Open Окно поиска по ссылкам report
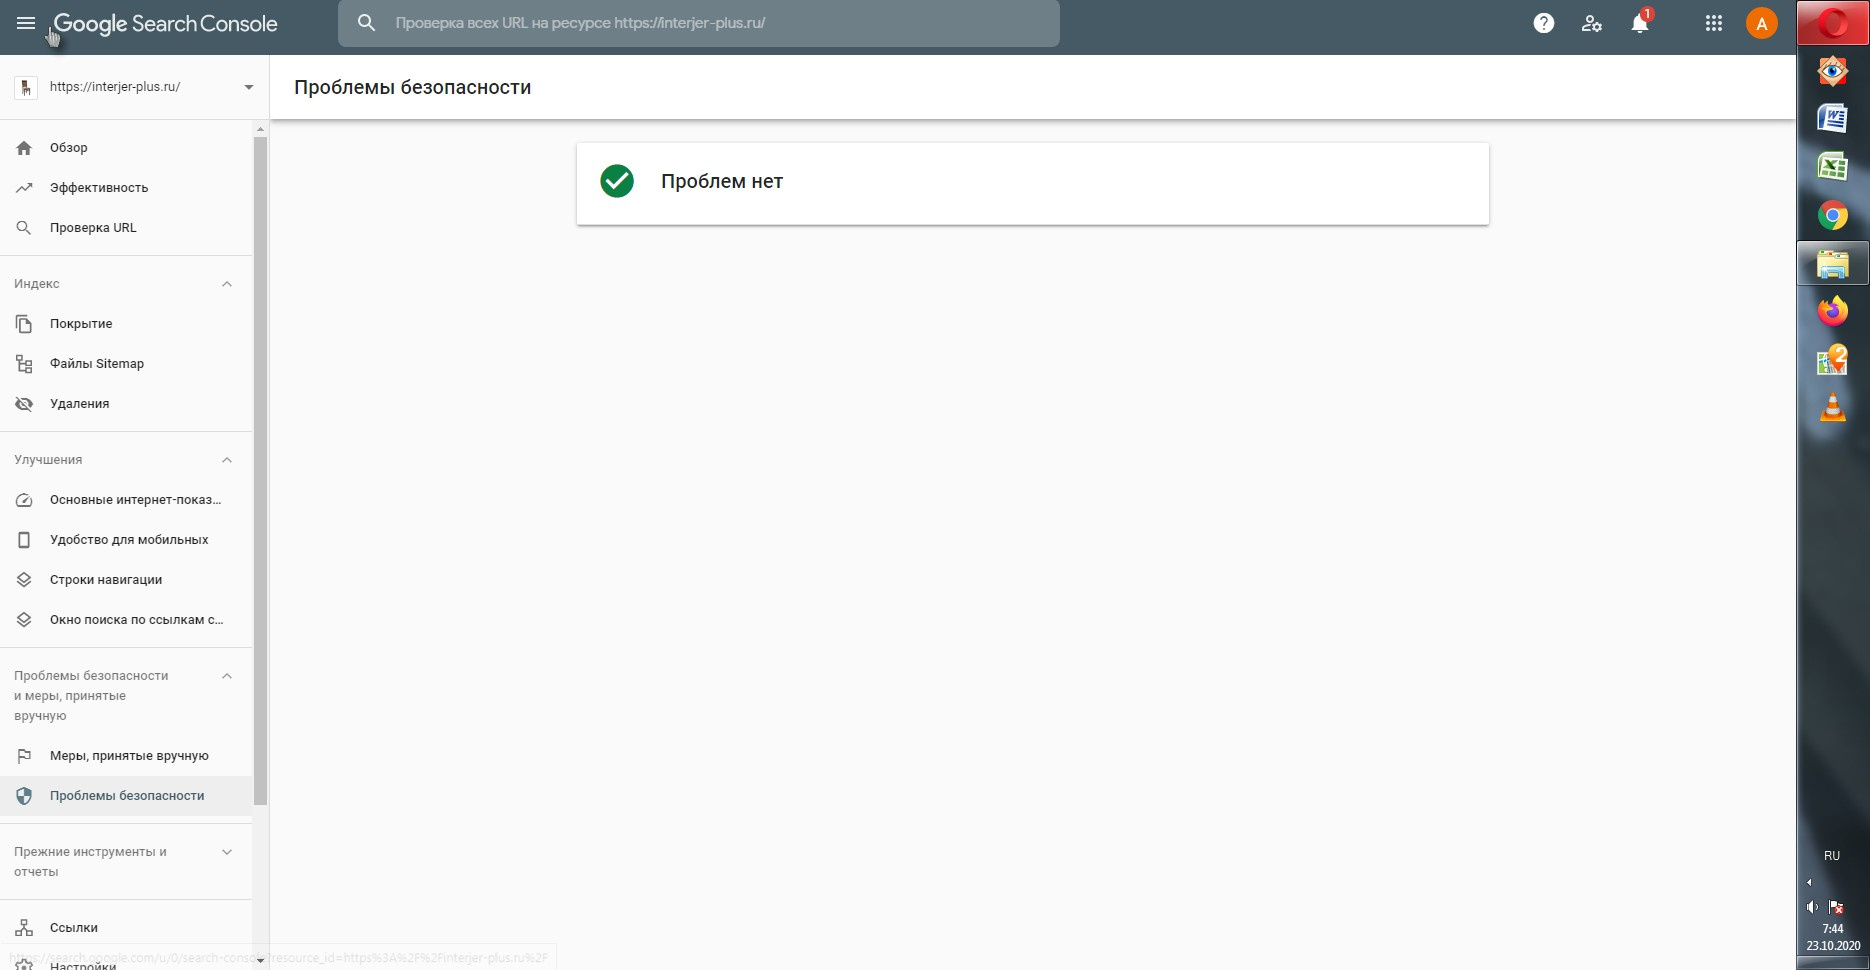This screenshot has width=1870, height=970. [x=126, y=619]
